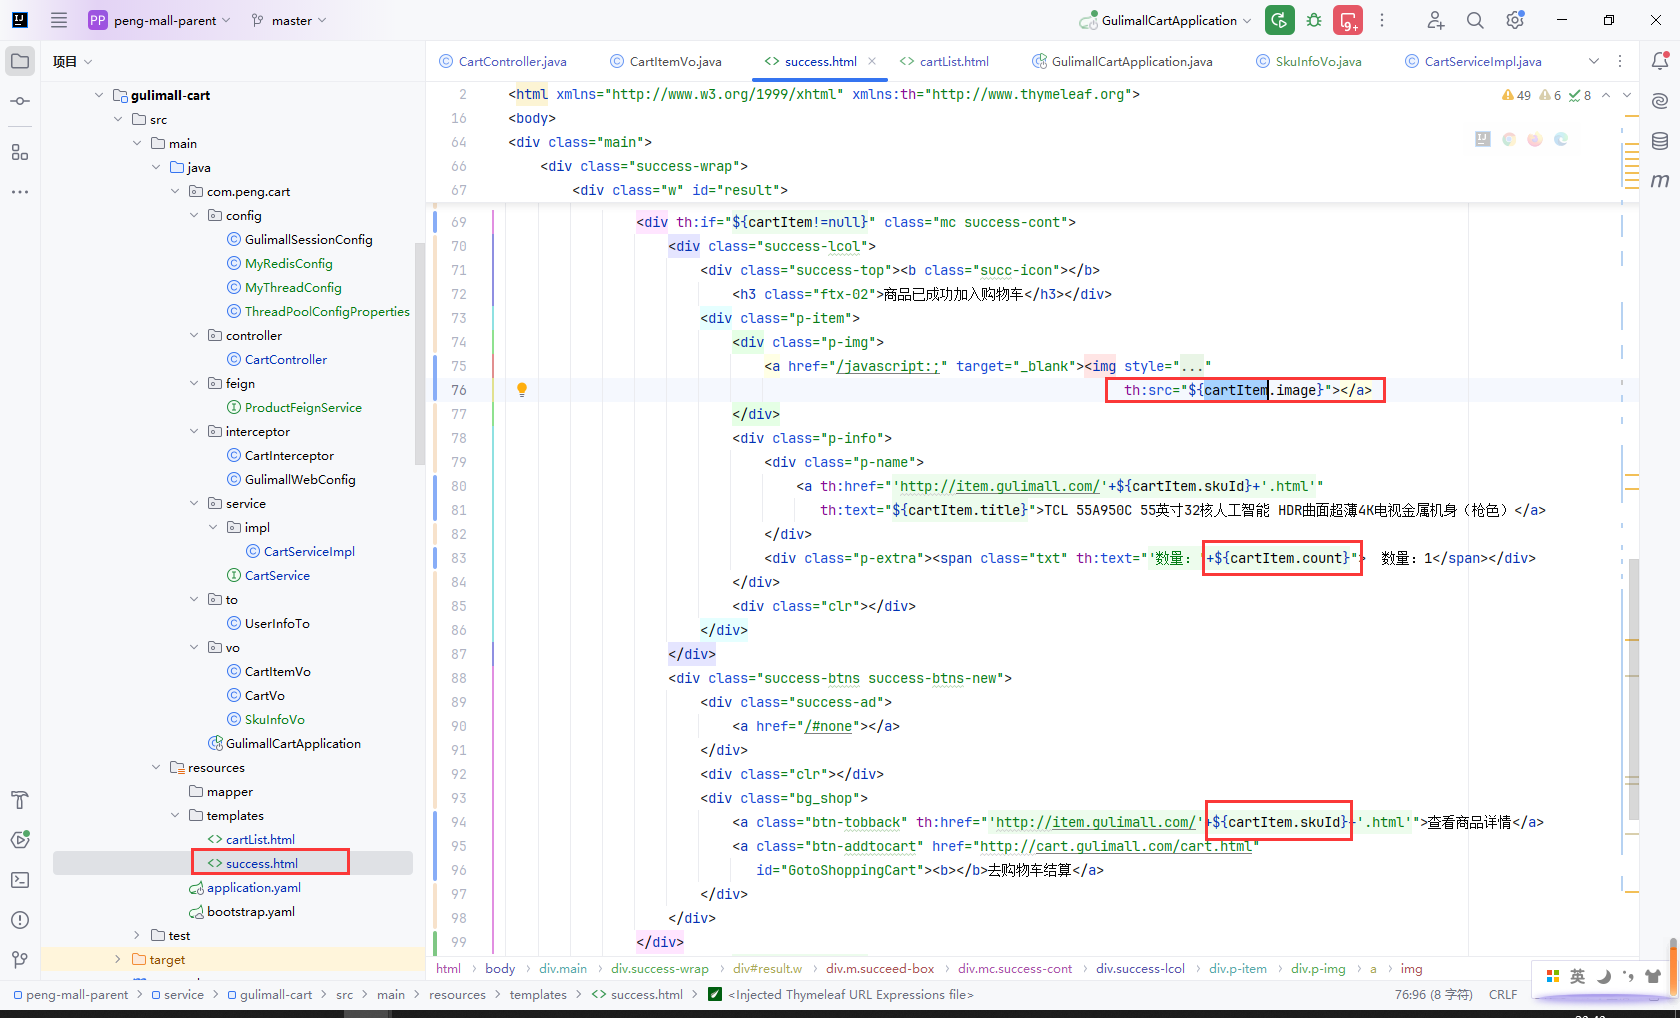Open Search Everywhere magnifier
This screenshot has height=1018, width=1680.
(x=1475, y=20)
